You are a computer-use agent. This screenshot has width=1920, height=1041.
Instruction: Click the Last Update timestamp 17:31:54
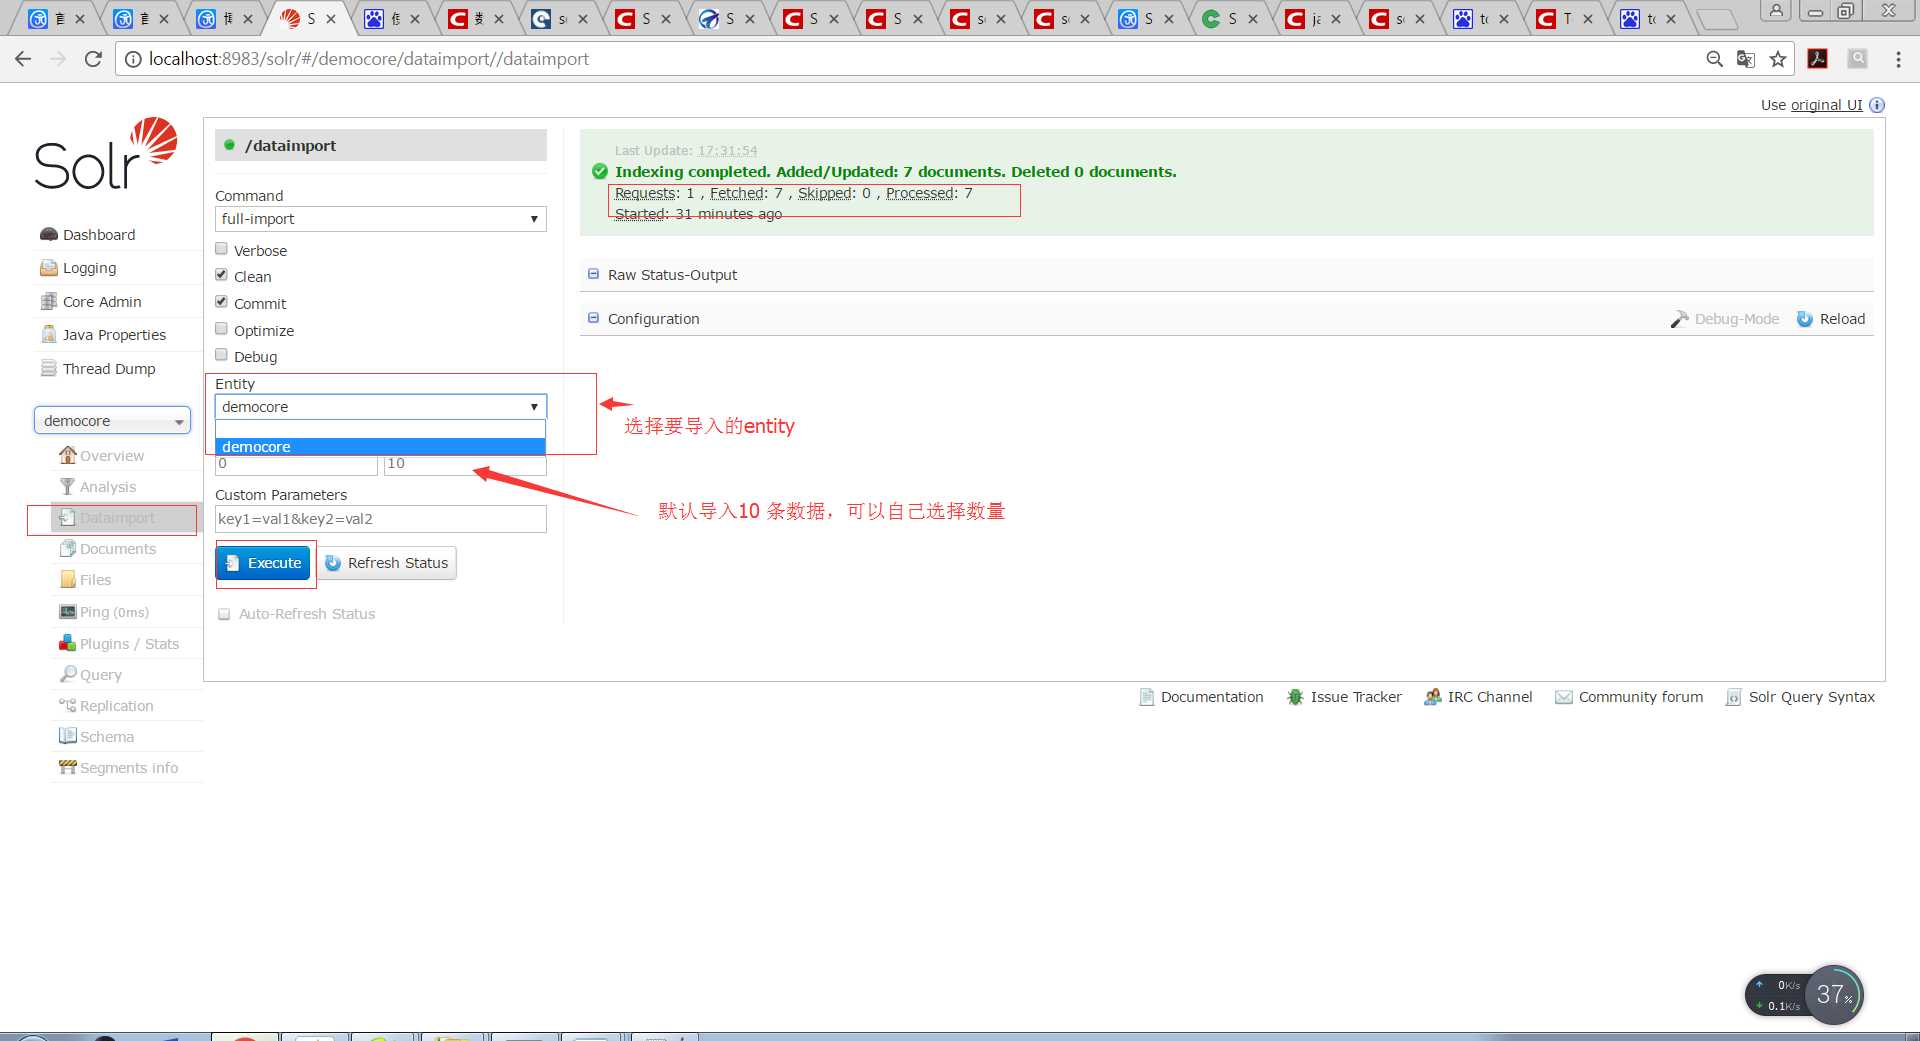727,151
